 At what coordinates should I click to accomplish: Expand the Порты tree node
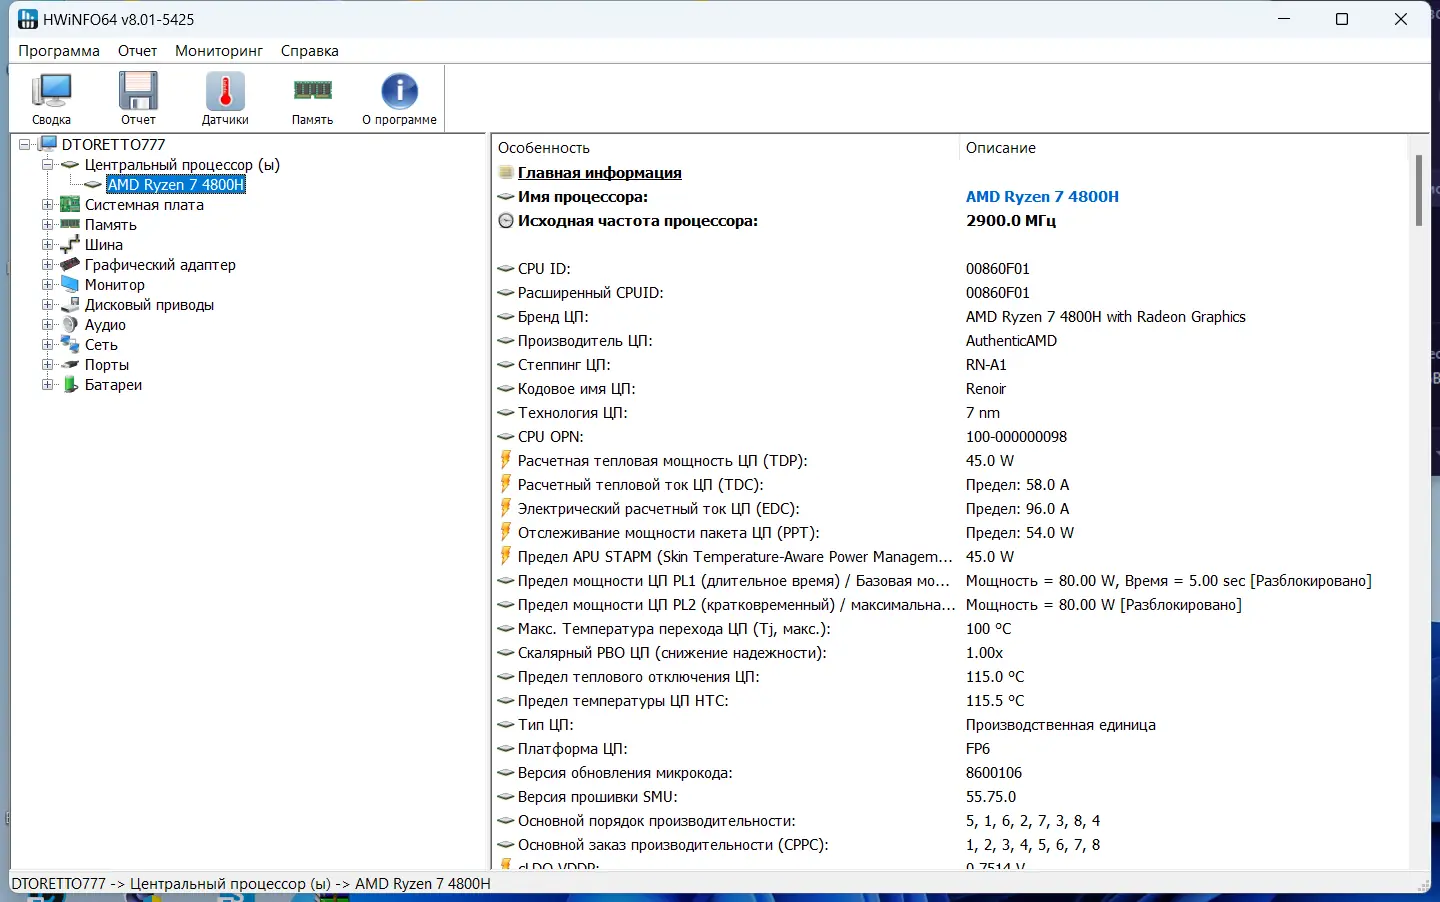[47, 364]
